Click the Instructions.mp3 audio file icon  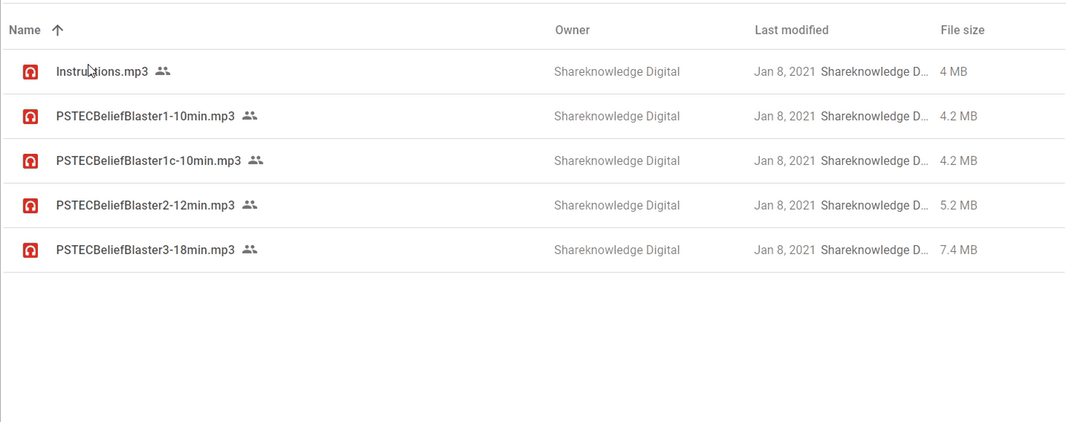tap(30, 71)
